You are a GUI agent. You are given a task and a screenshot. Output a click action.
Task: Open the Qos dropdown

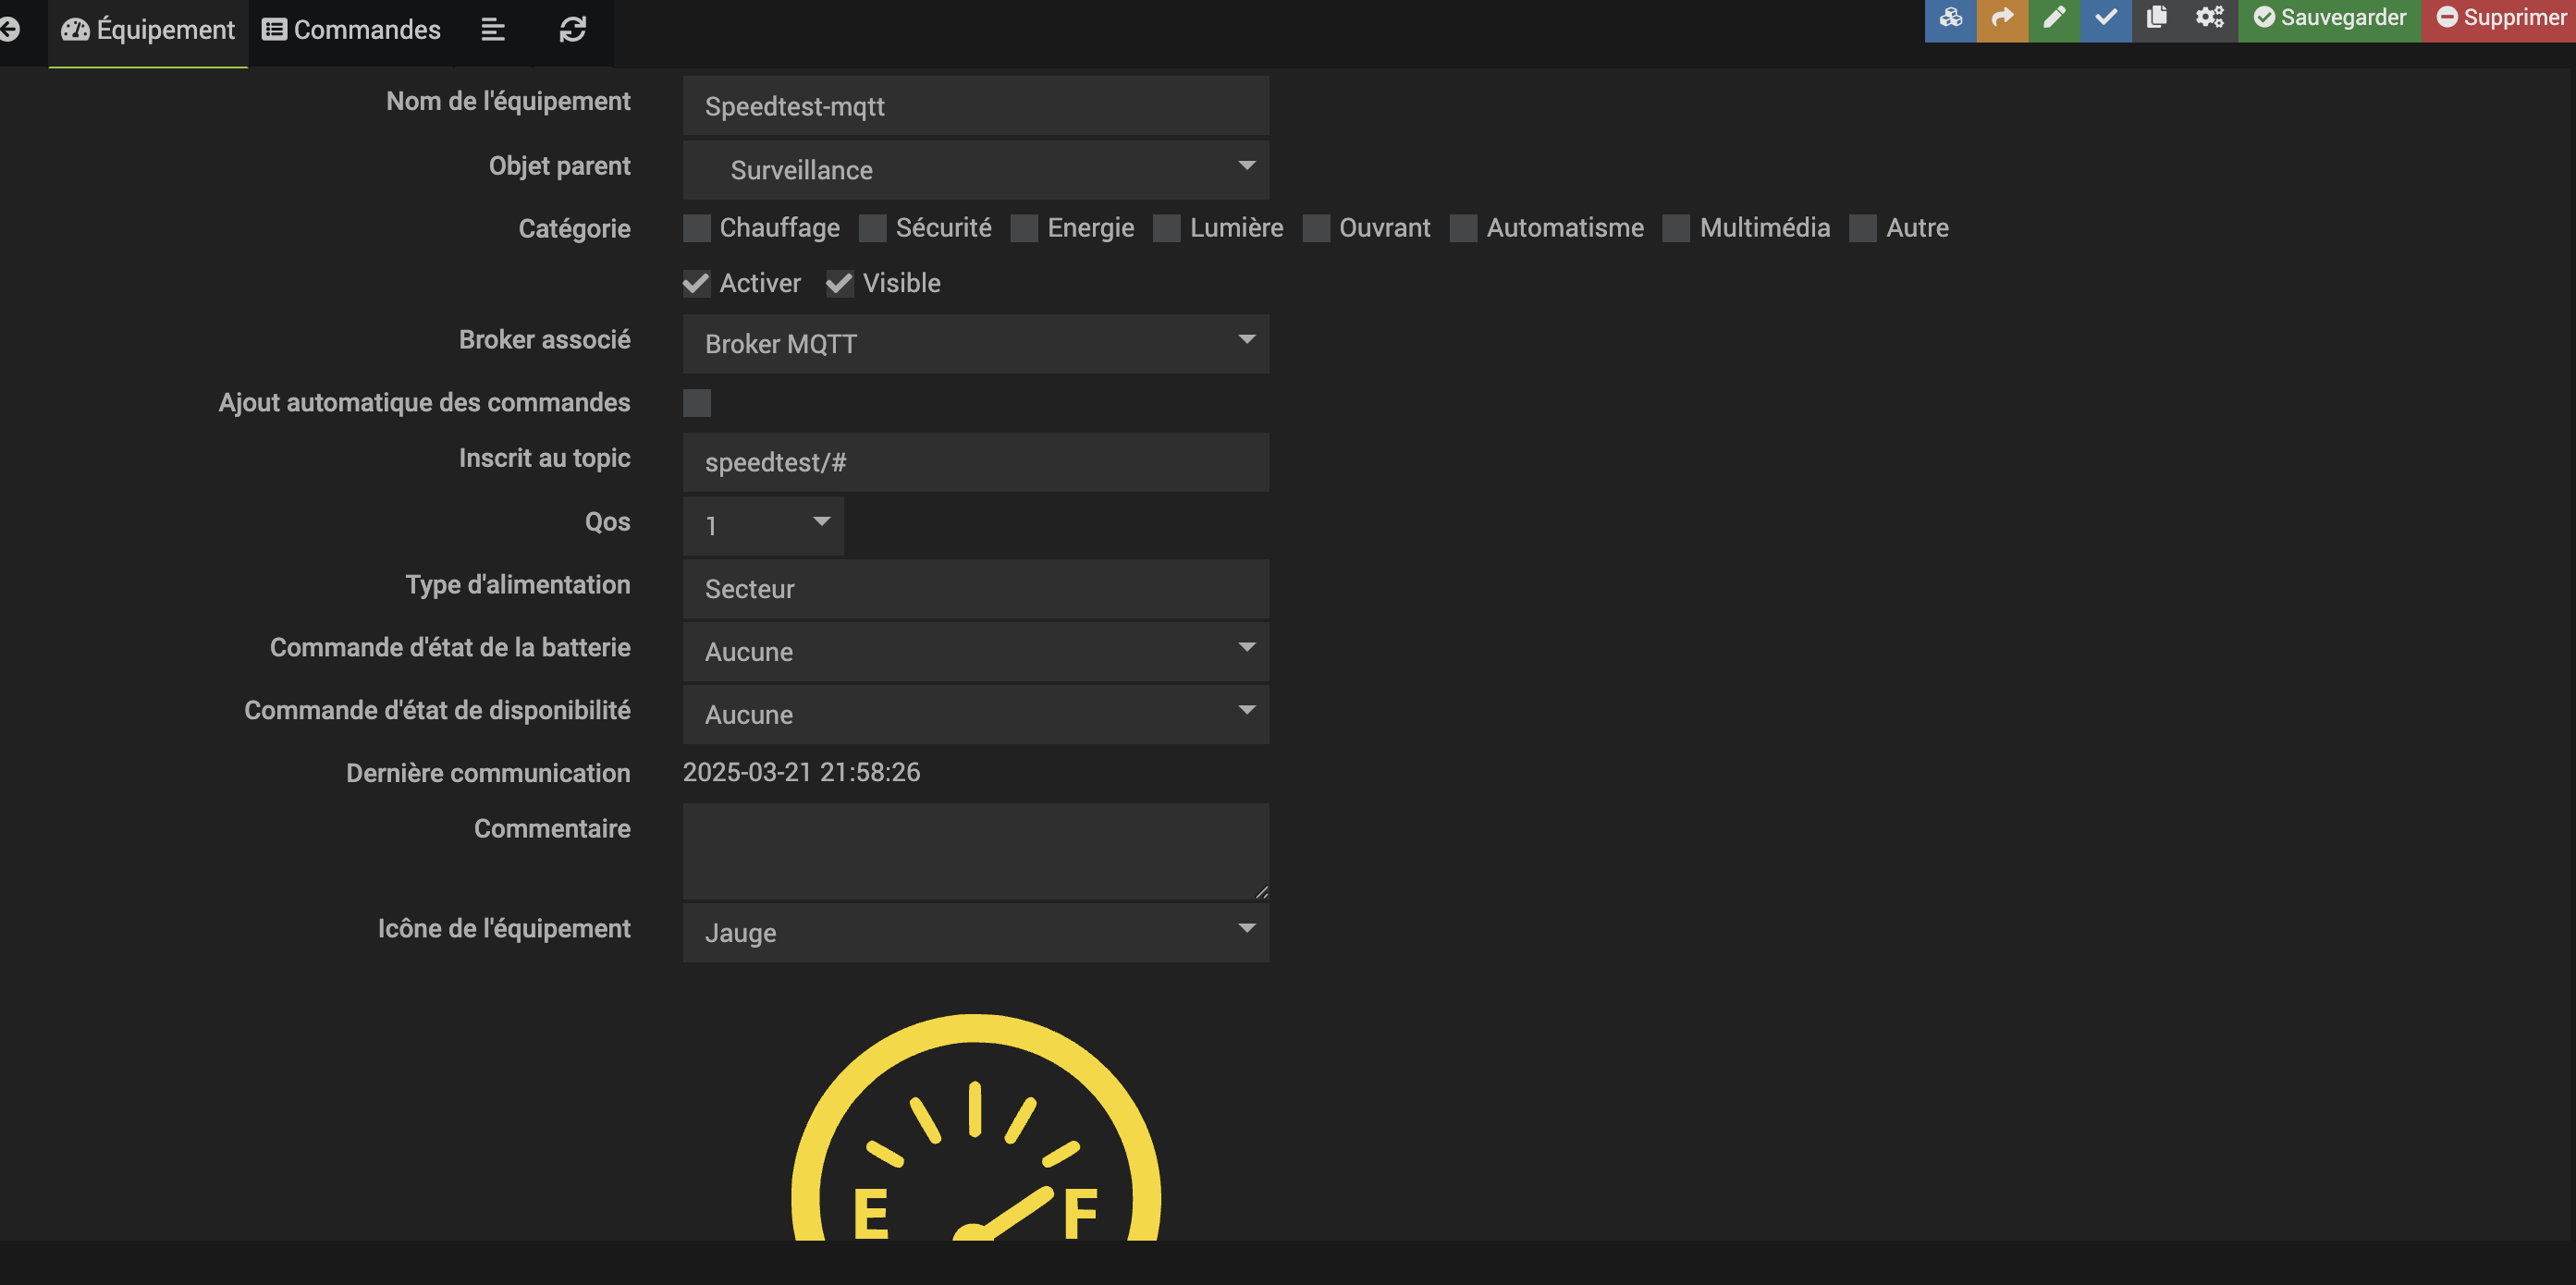tap(763, 526)
